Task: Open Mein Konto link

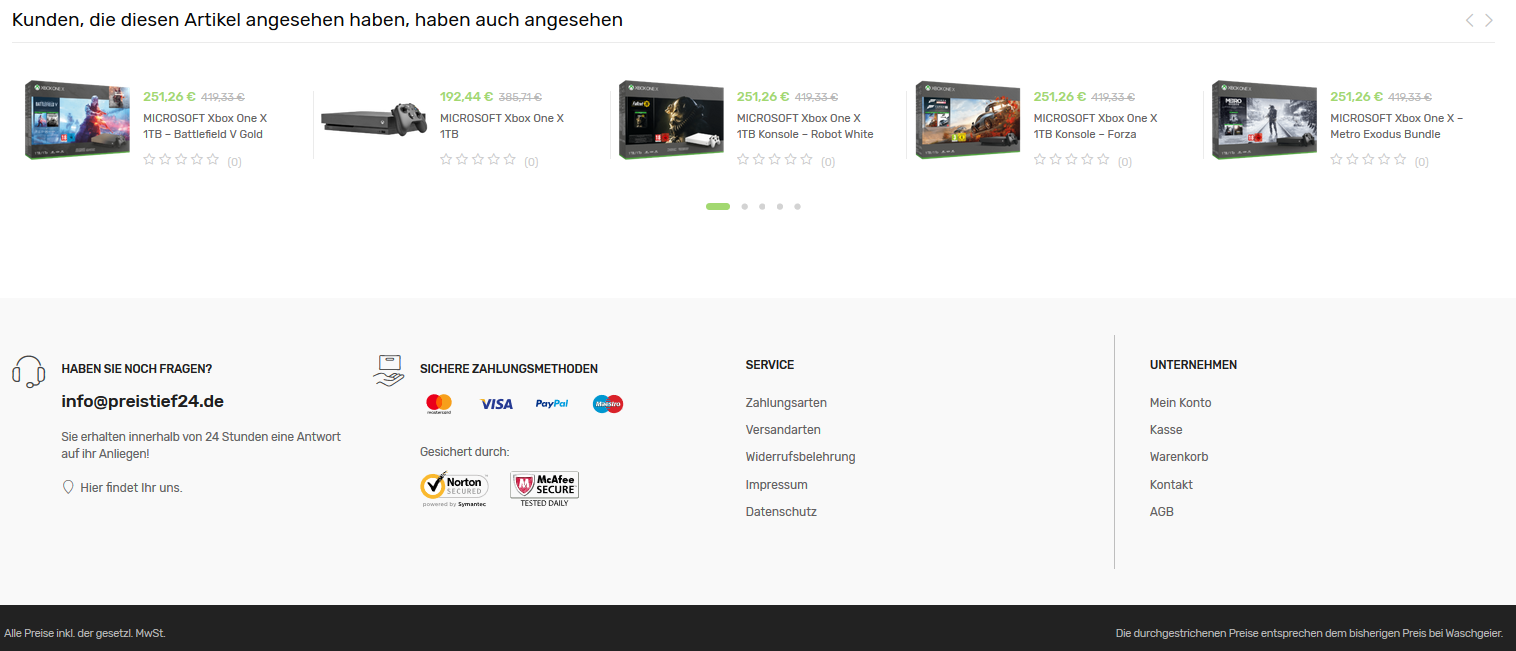Action: pyautogui.click(x=1180, y=403)
